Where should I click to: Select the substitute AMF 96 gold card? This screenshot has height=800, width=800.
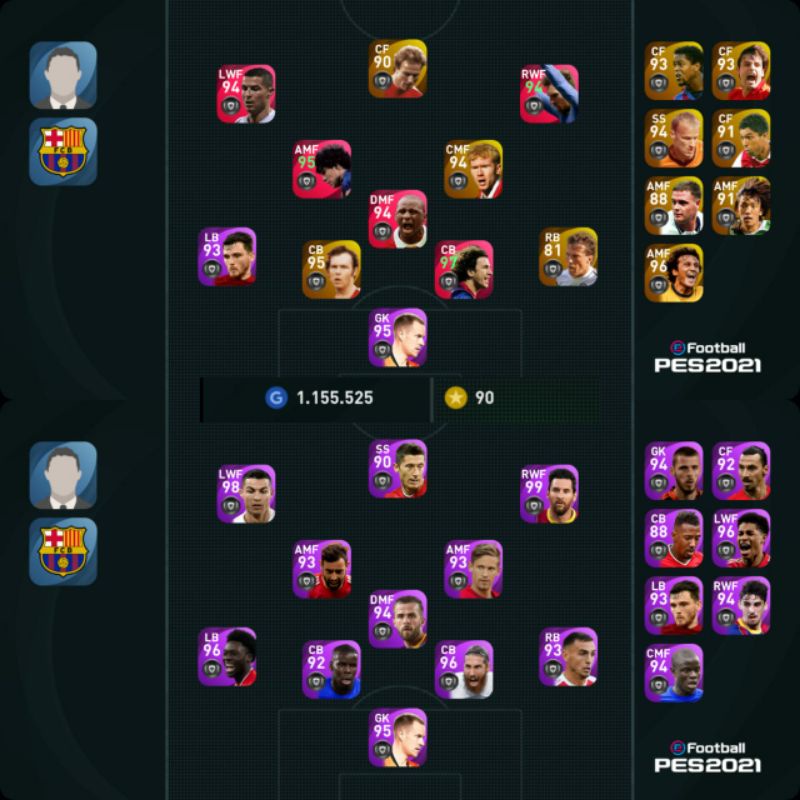[673, 273]
